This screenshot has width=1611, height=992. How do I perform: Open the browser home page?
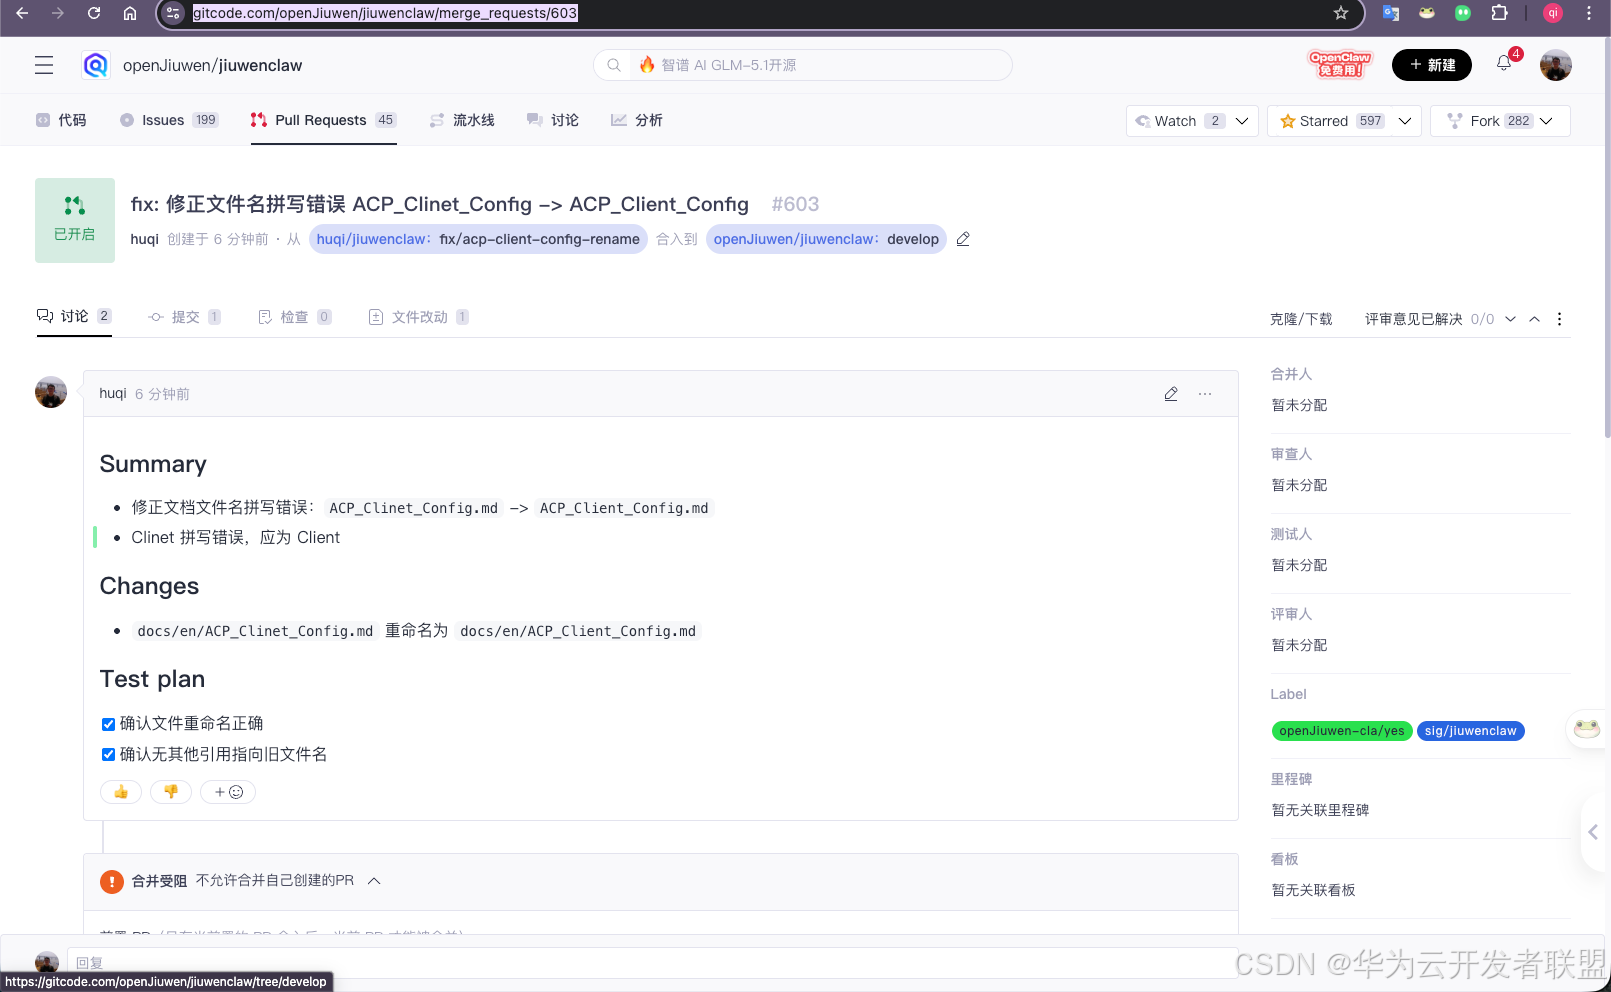(x=130, y=13)
